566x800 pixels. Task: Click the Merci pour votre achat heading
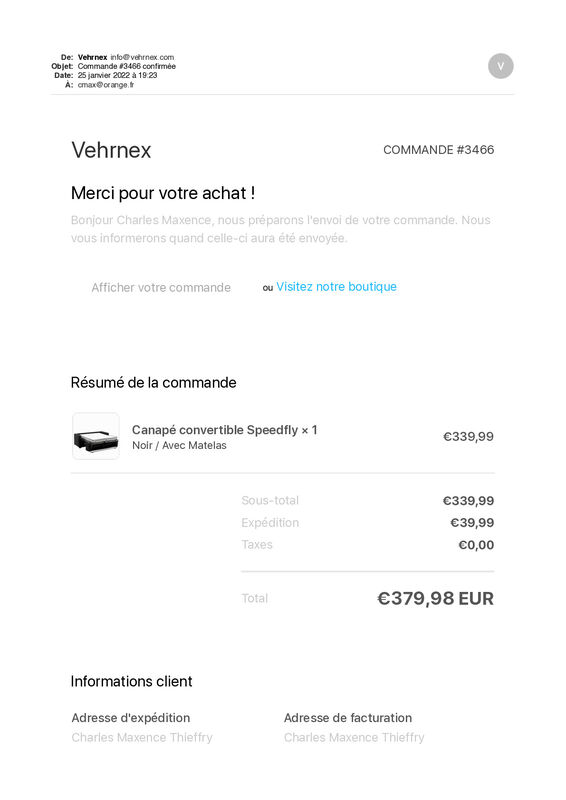tap(163, 193)
